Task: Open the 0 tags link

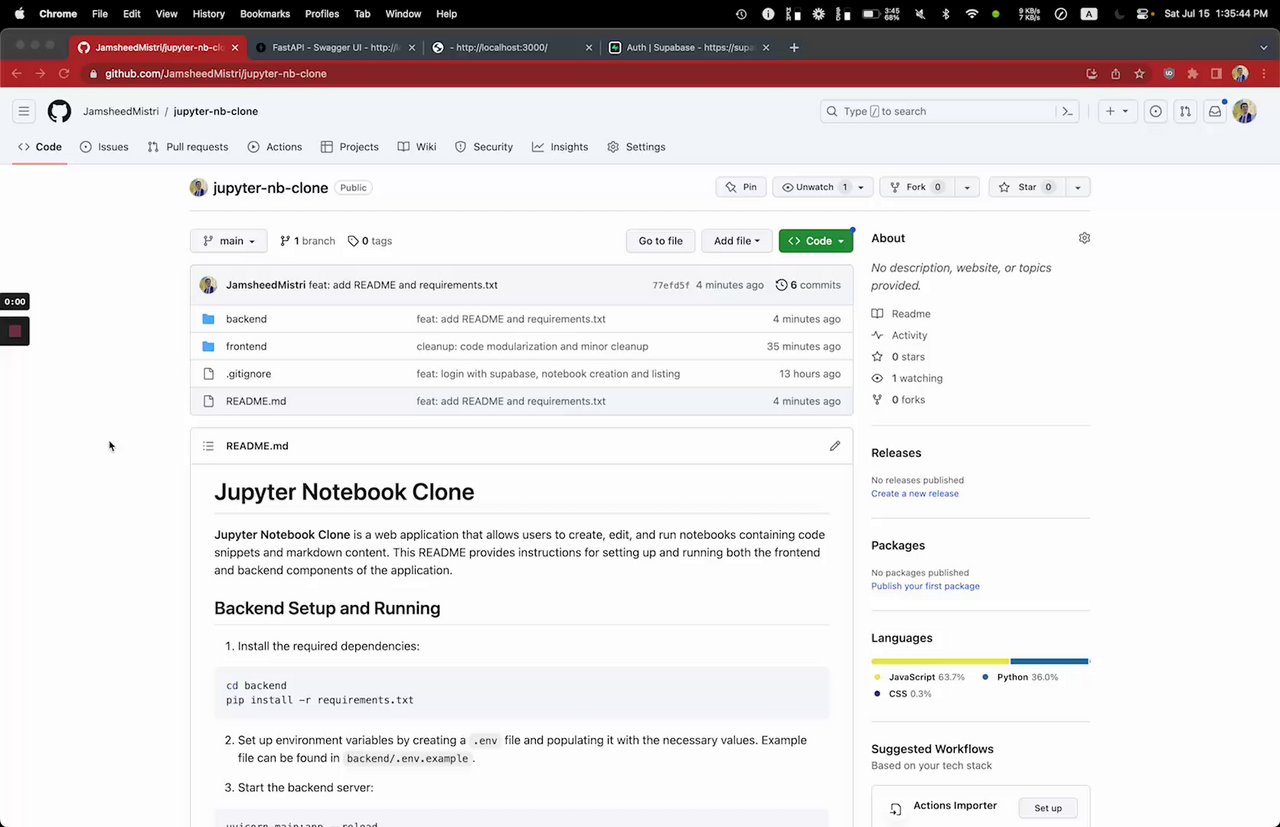Action: point(370,241)
